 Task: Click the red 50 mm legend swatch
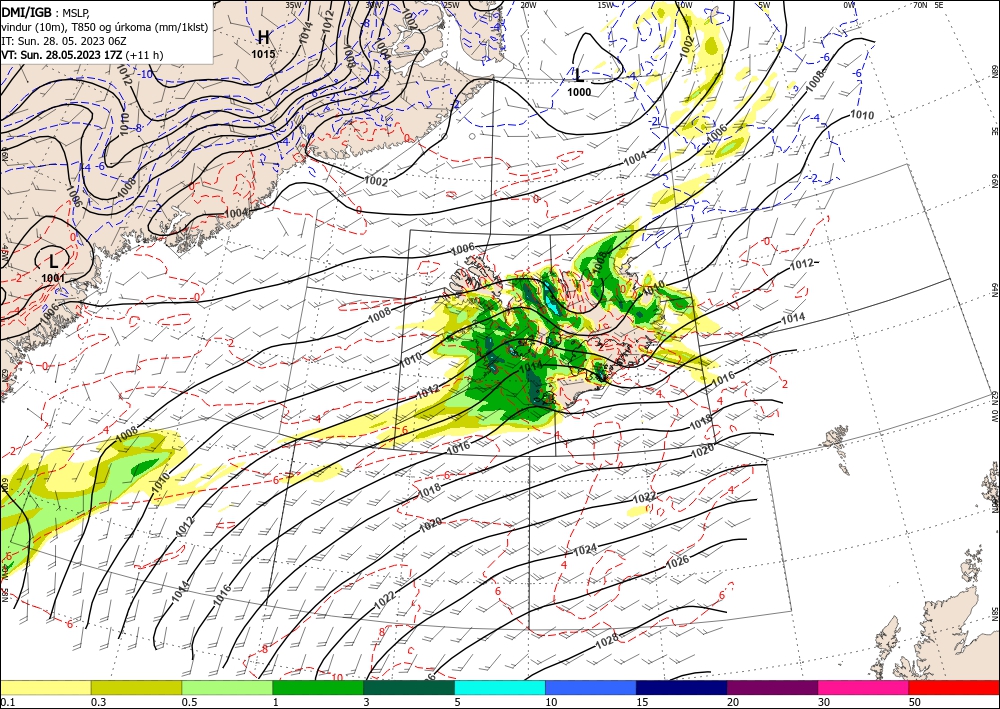(x=954, y=687)
